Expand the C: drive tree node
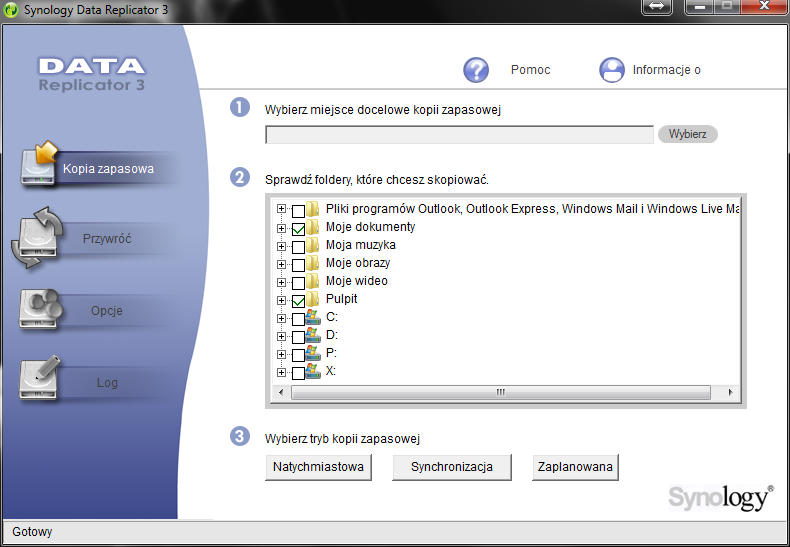Screen dimensions: 790x547 click(281, 318)
